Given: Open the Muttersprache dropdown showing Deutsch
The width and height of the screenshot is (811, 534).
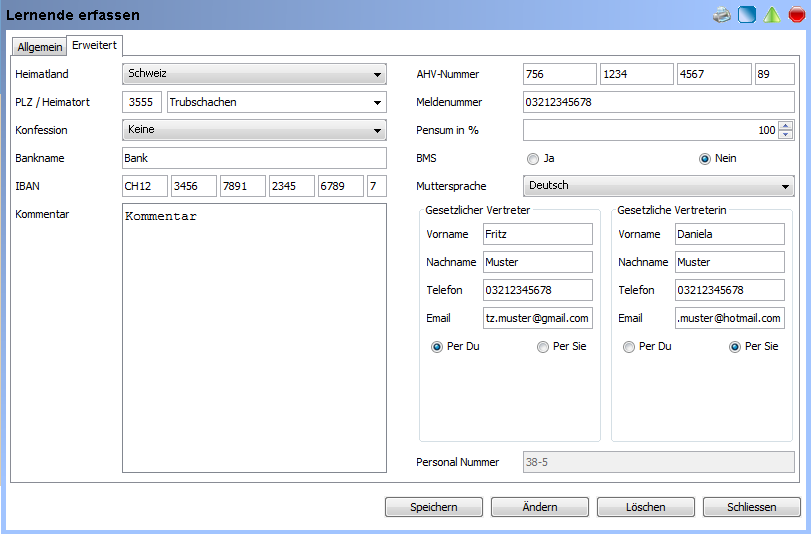Looking at the screenshot, I should click(659, 186).
